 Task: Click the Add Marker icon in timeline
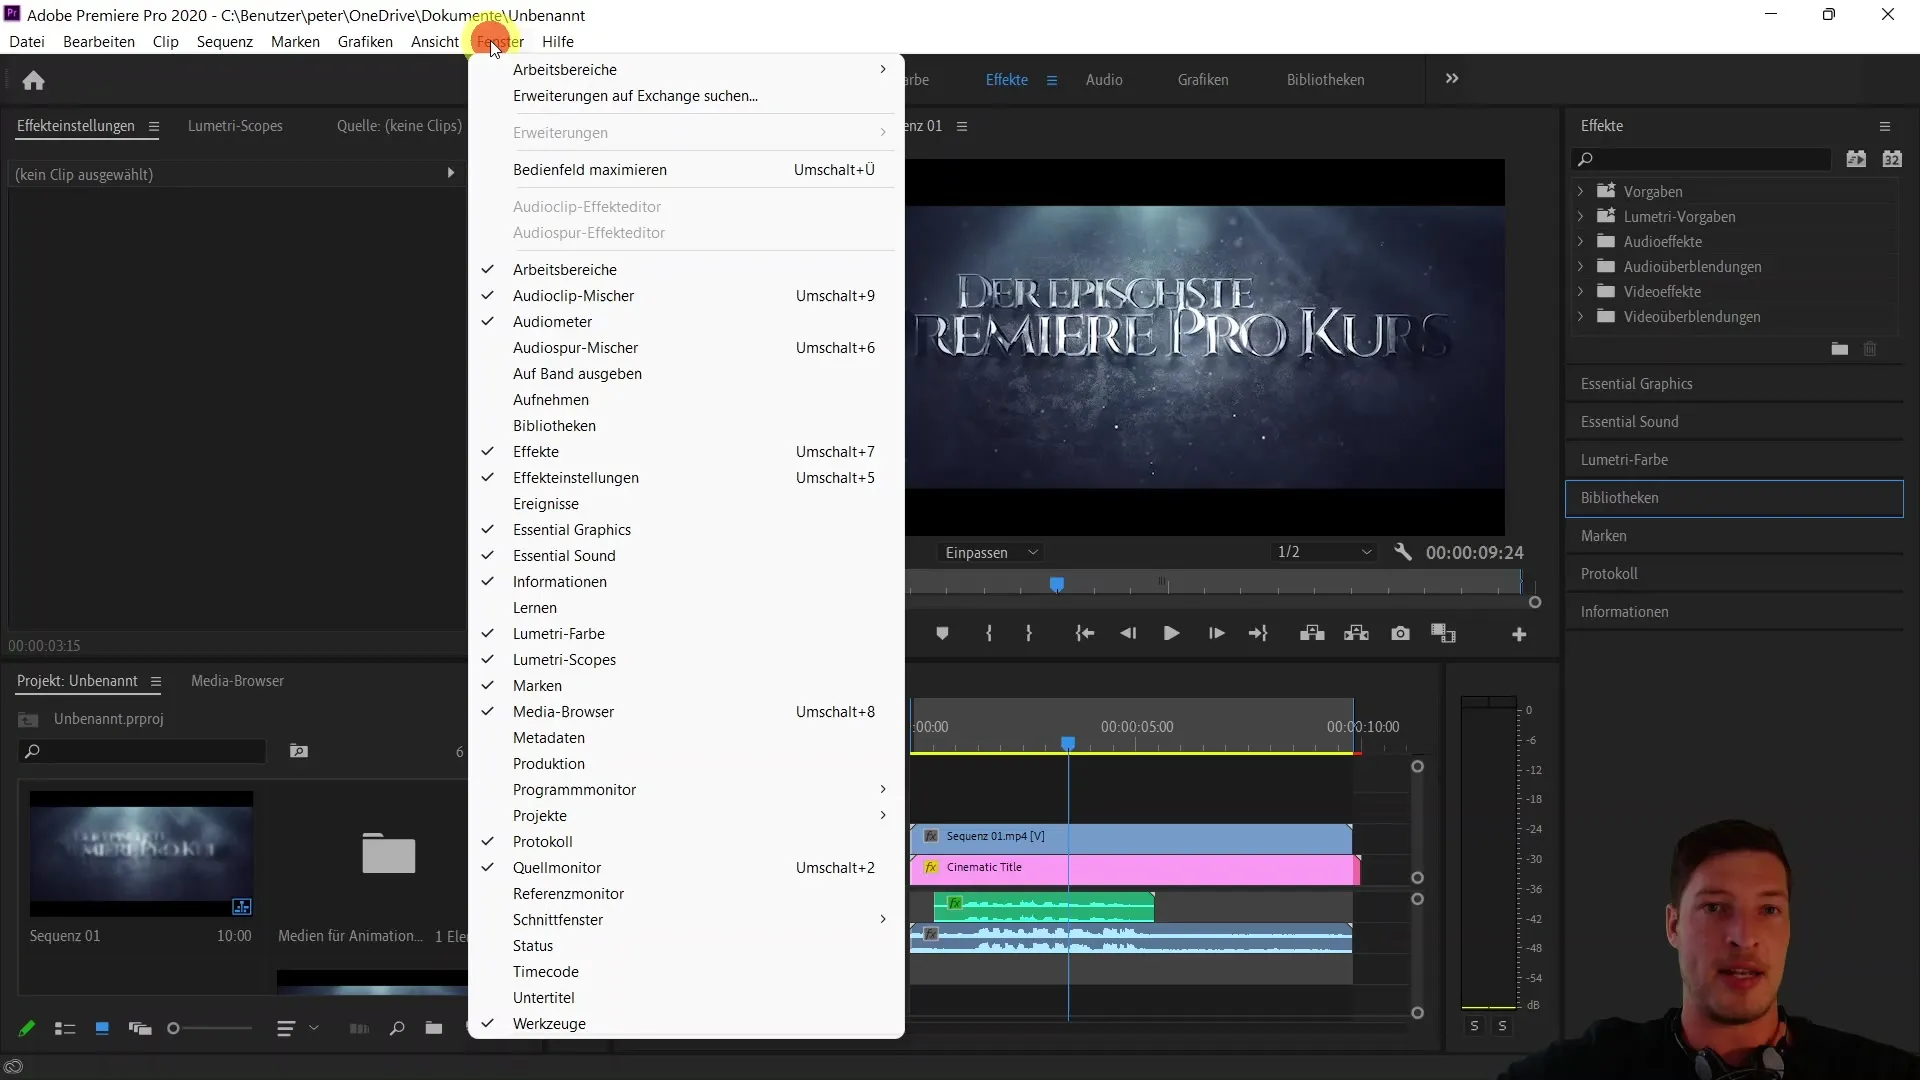[942, 634]
